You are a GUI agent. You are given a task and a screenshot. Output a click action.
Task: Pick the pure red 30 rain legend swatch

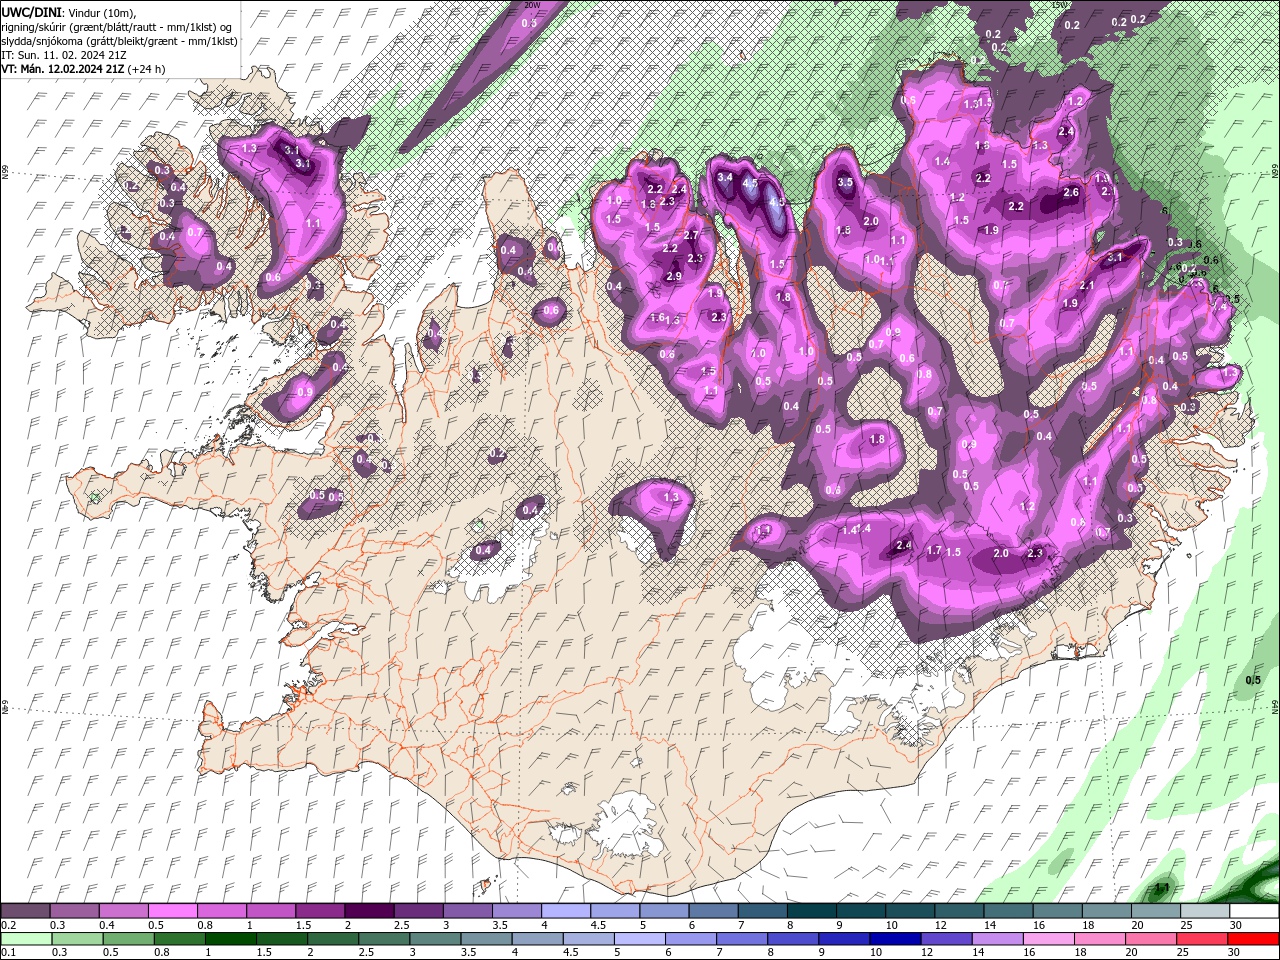[1253, 939]
